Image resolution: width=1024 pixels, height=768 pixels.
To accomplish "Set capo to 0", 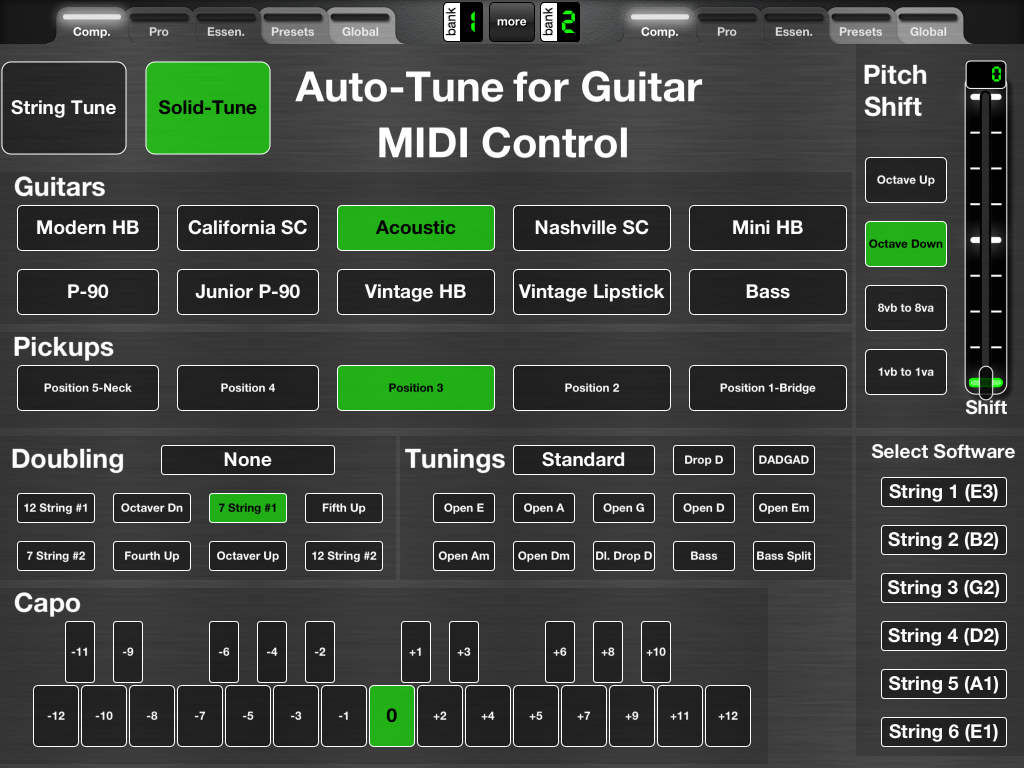I will [392, 716].
